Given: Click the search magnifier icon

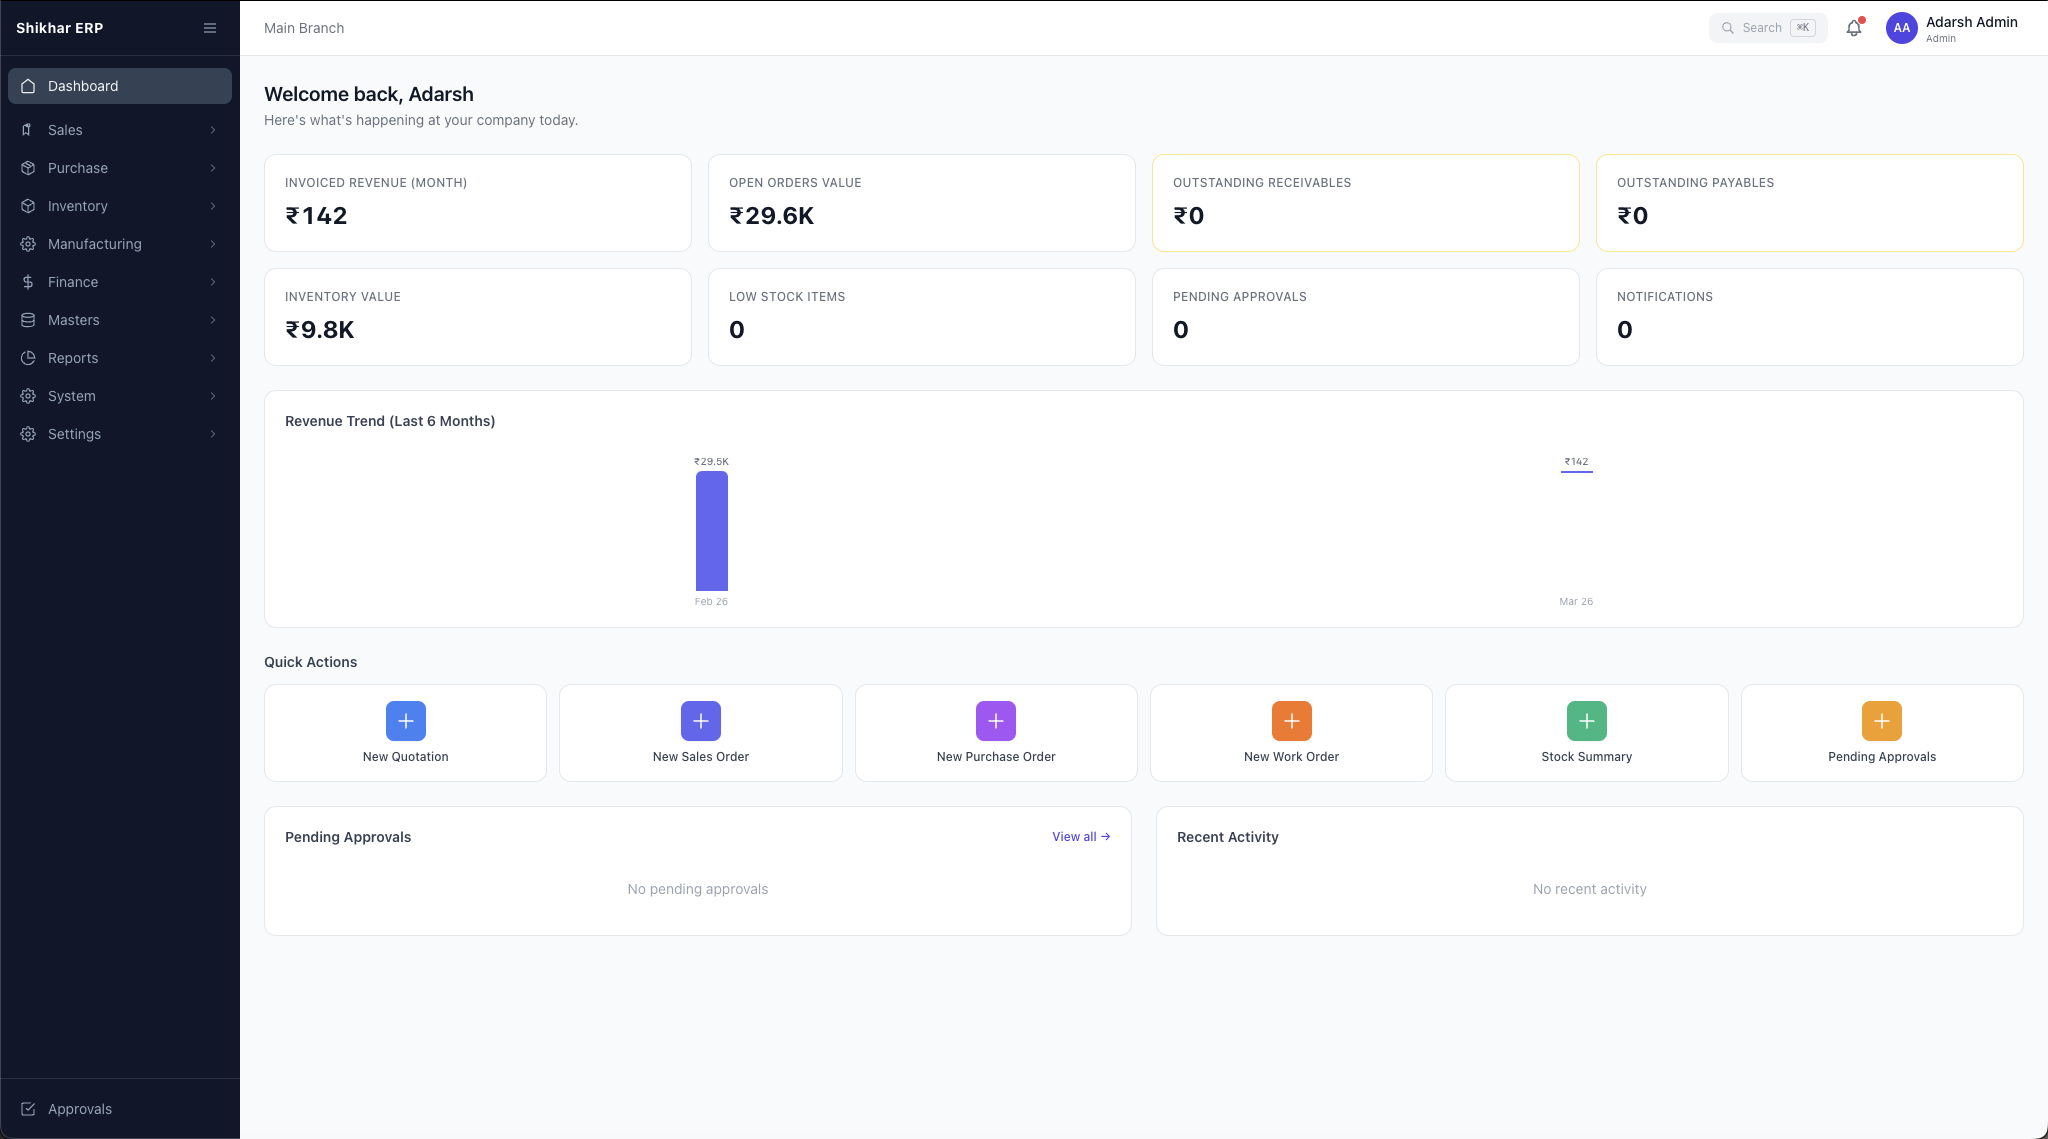Looking at the screenshot, I should coord(1728,28).
